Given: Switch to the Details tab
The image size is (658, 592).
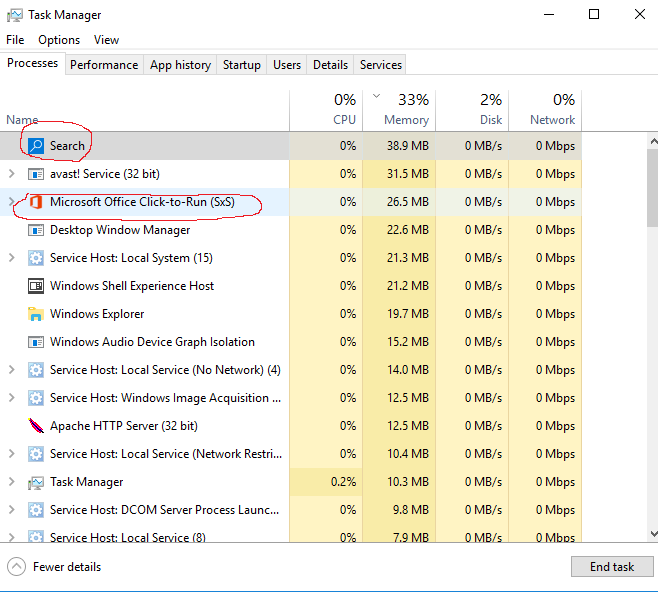Looking at the screenshot, I should (x=330, y=65).
